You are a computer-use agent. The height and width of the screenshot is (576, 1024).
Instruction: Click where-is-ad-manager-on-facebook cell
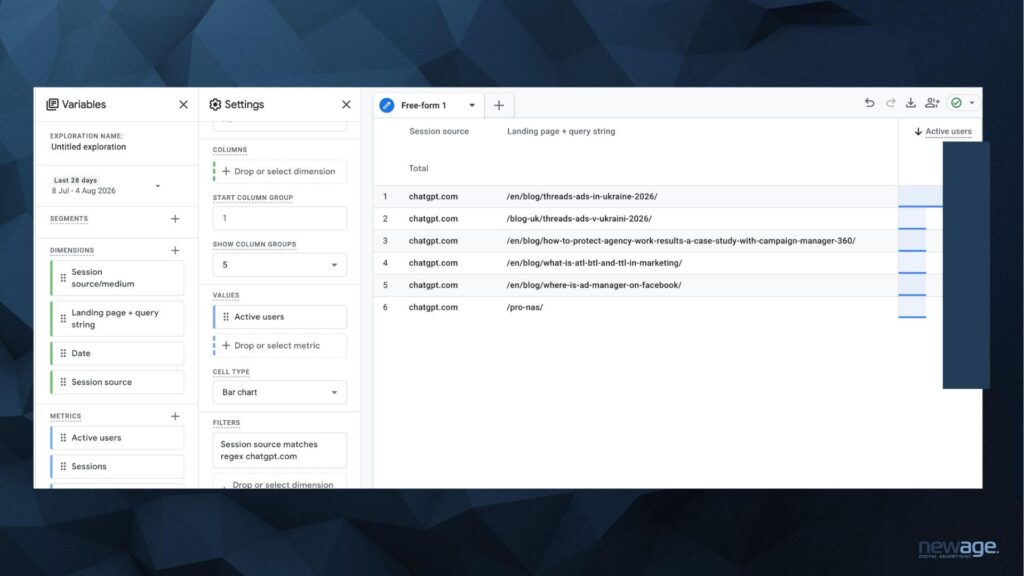click(594, 285)
